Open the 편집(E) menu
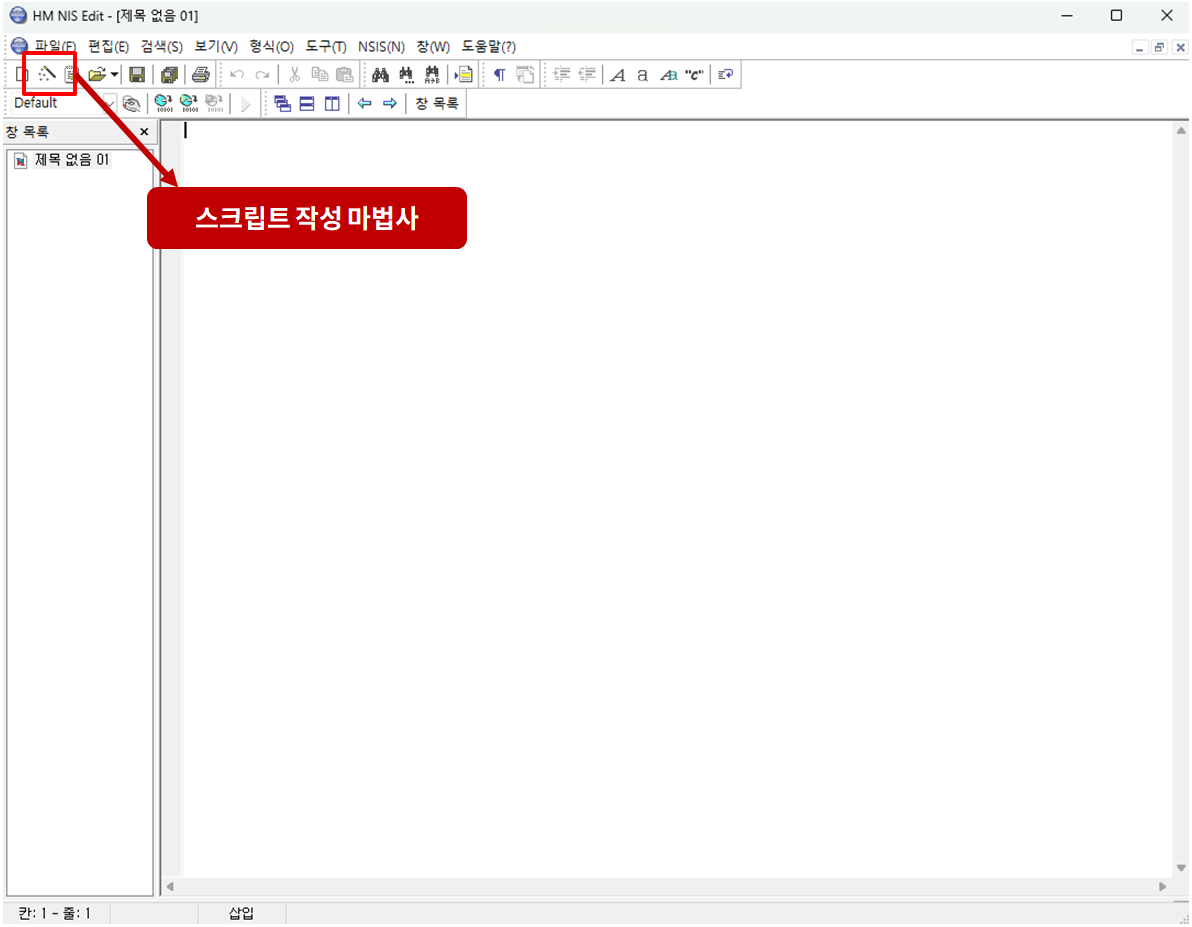Screen dimensions: 1192x927 [108, 46]
